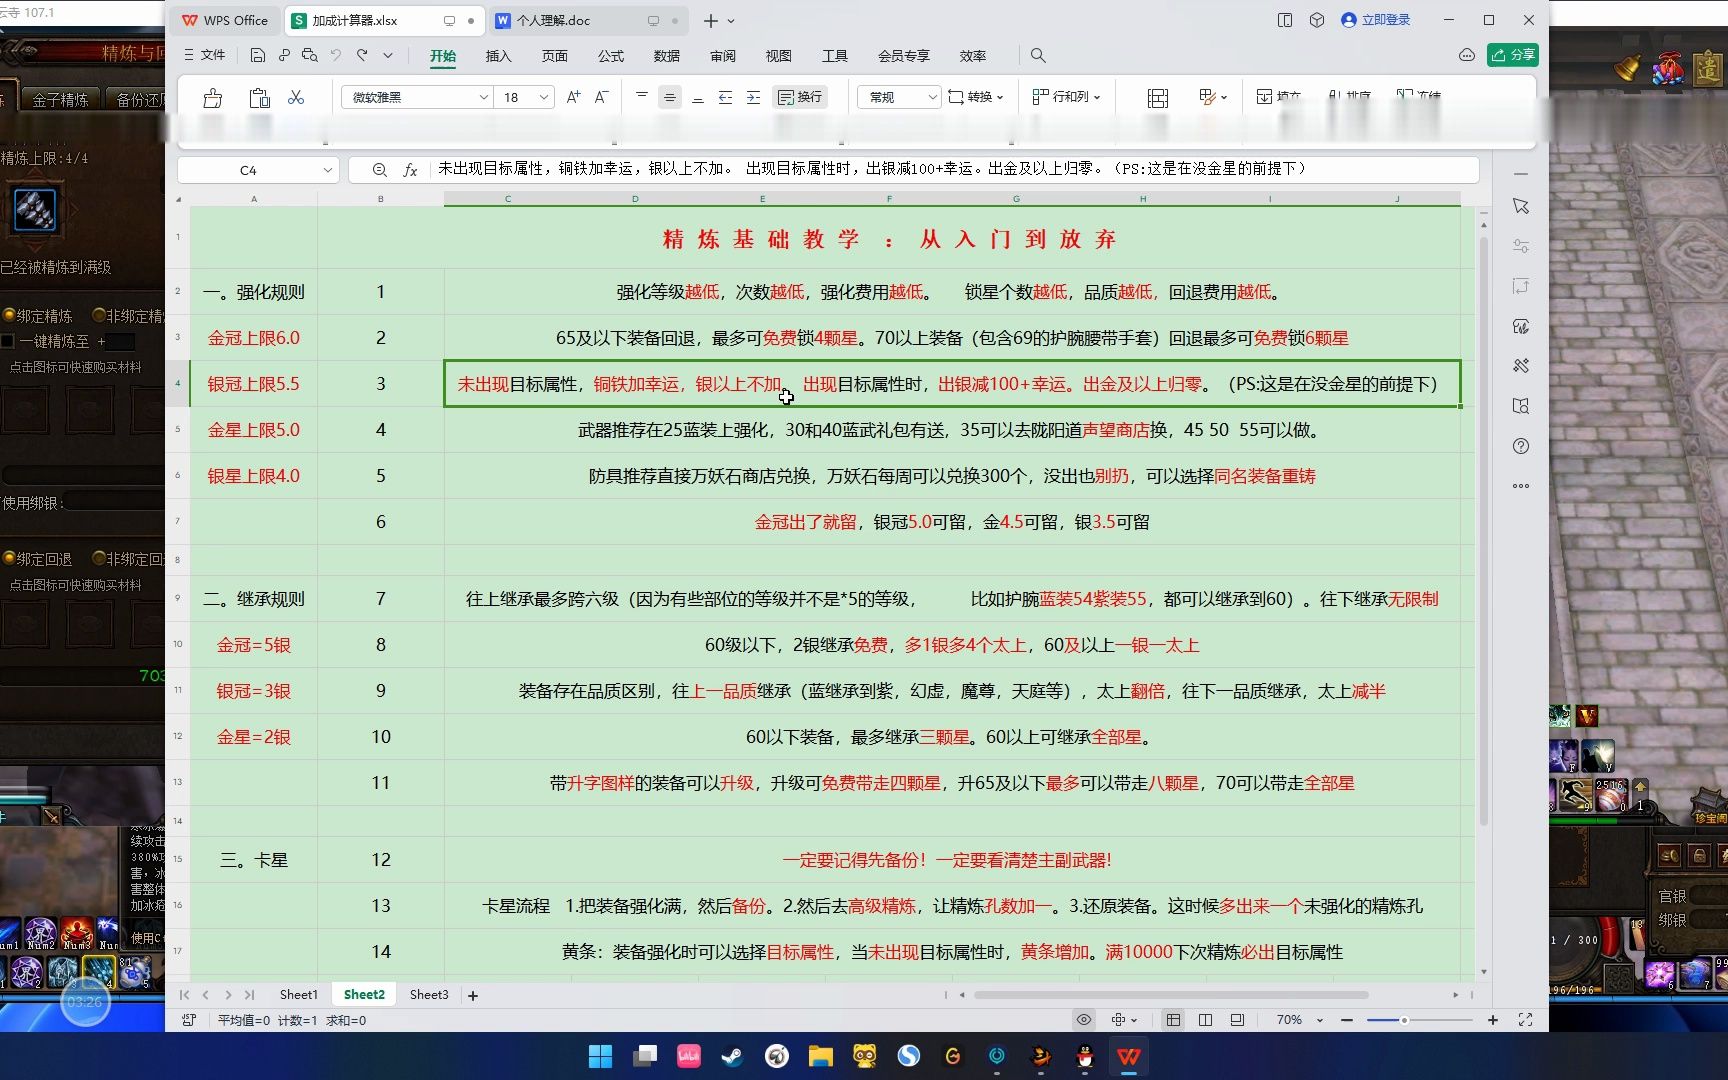The height and width of the screenshot is (1080, 1728).
Task: Open the name box dropdown C4
Action: tap(327, 170)
